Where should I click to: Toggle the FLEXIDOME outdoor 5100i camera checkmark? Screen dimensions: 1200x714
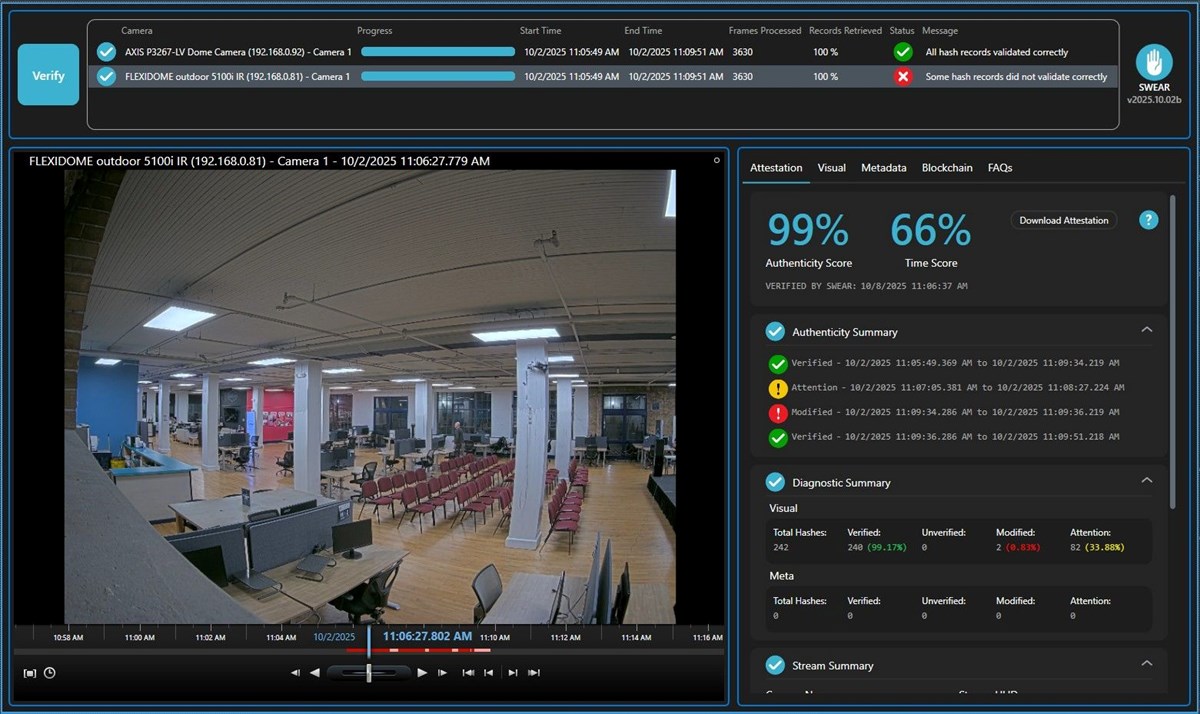[x=106, y=77]
